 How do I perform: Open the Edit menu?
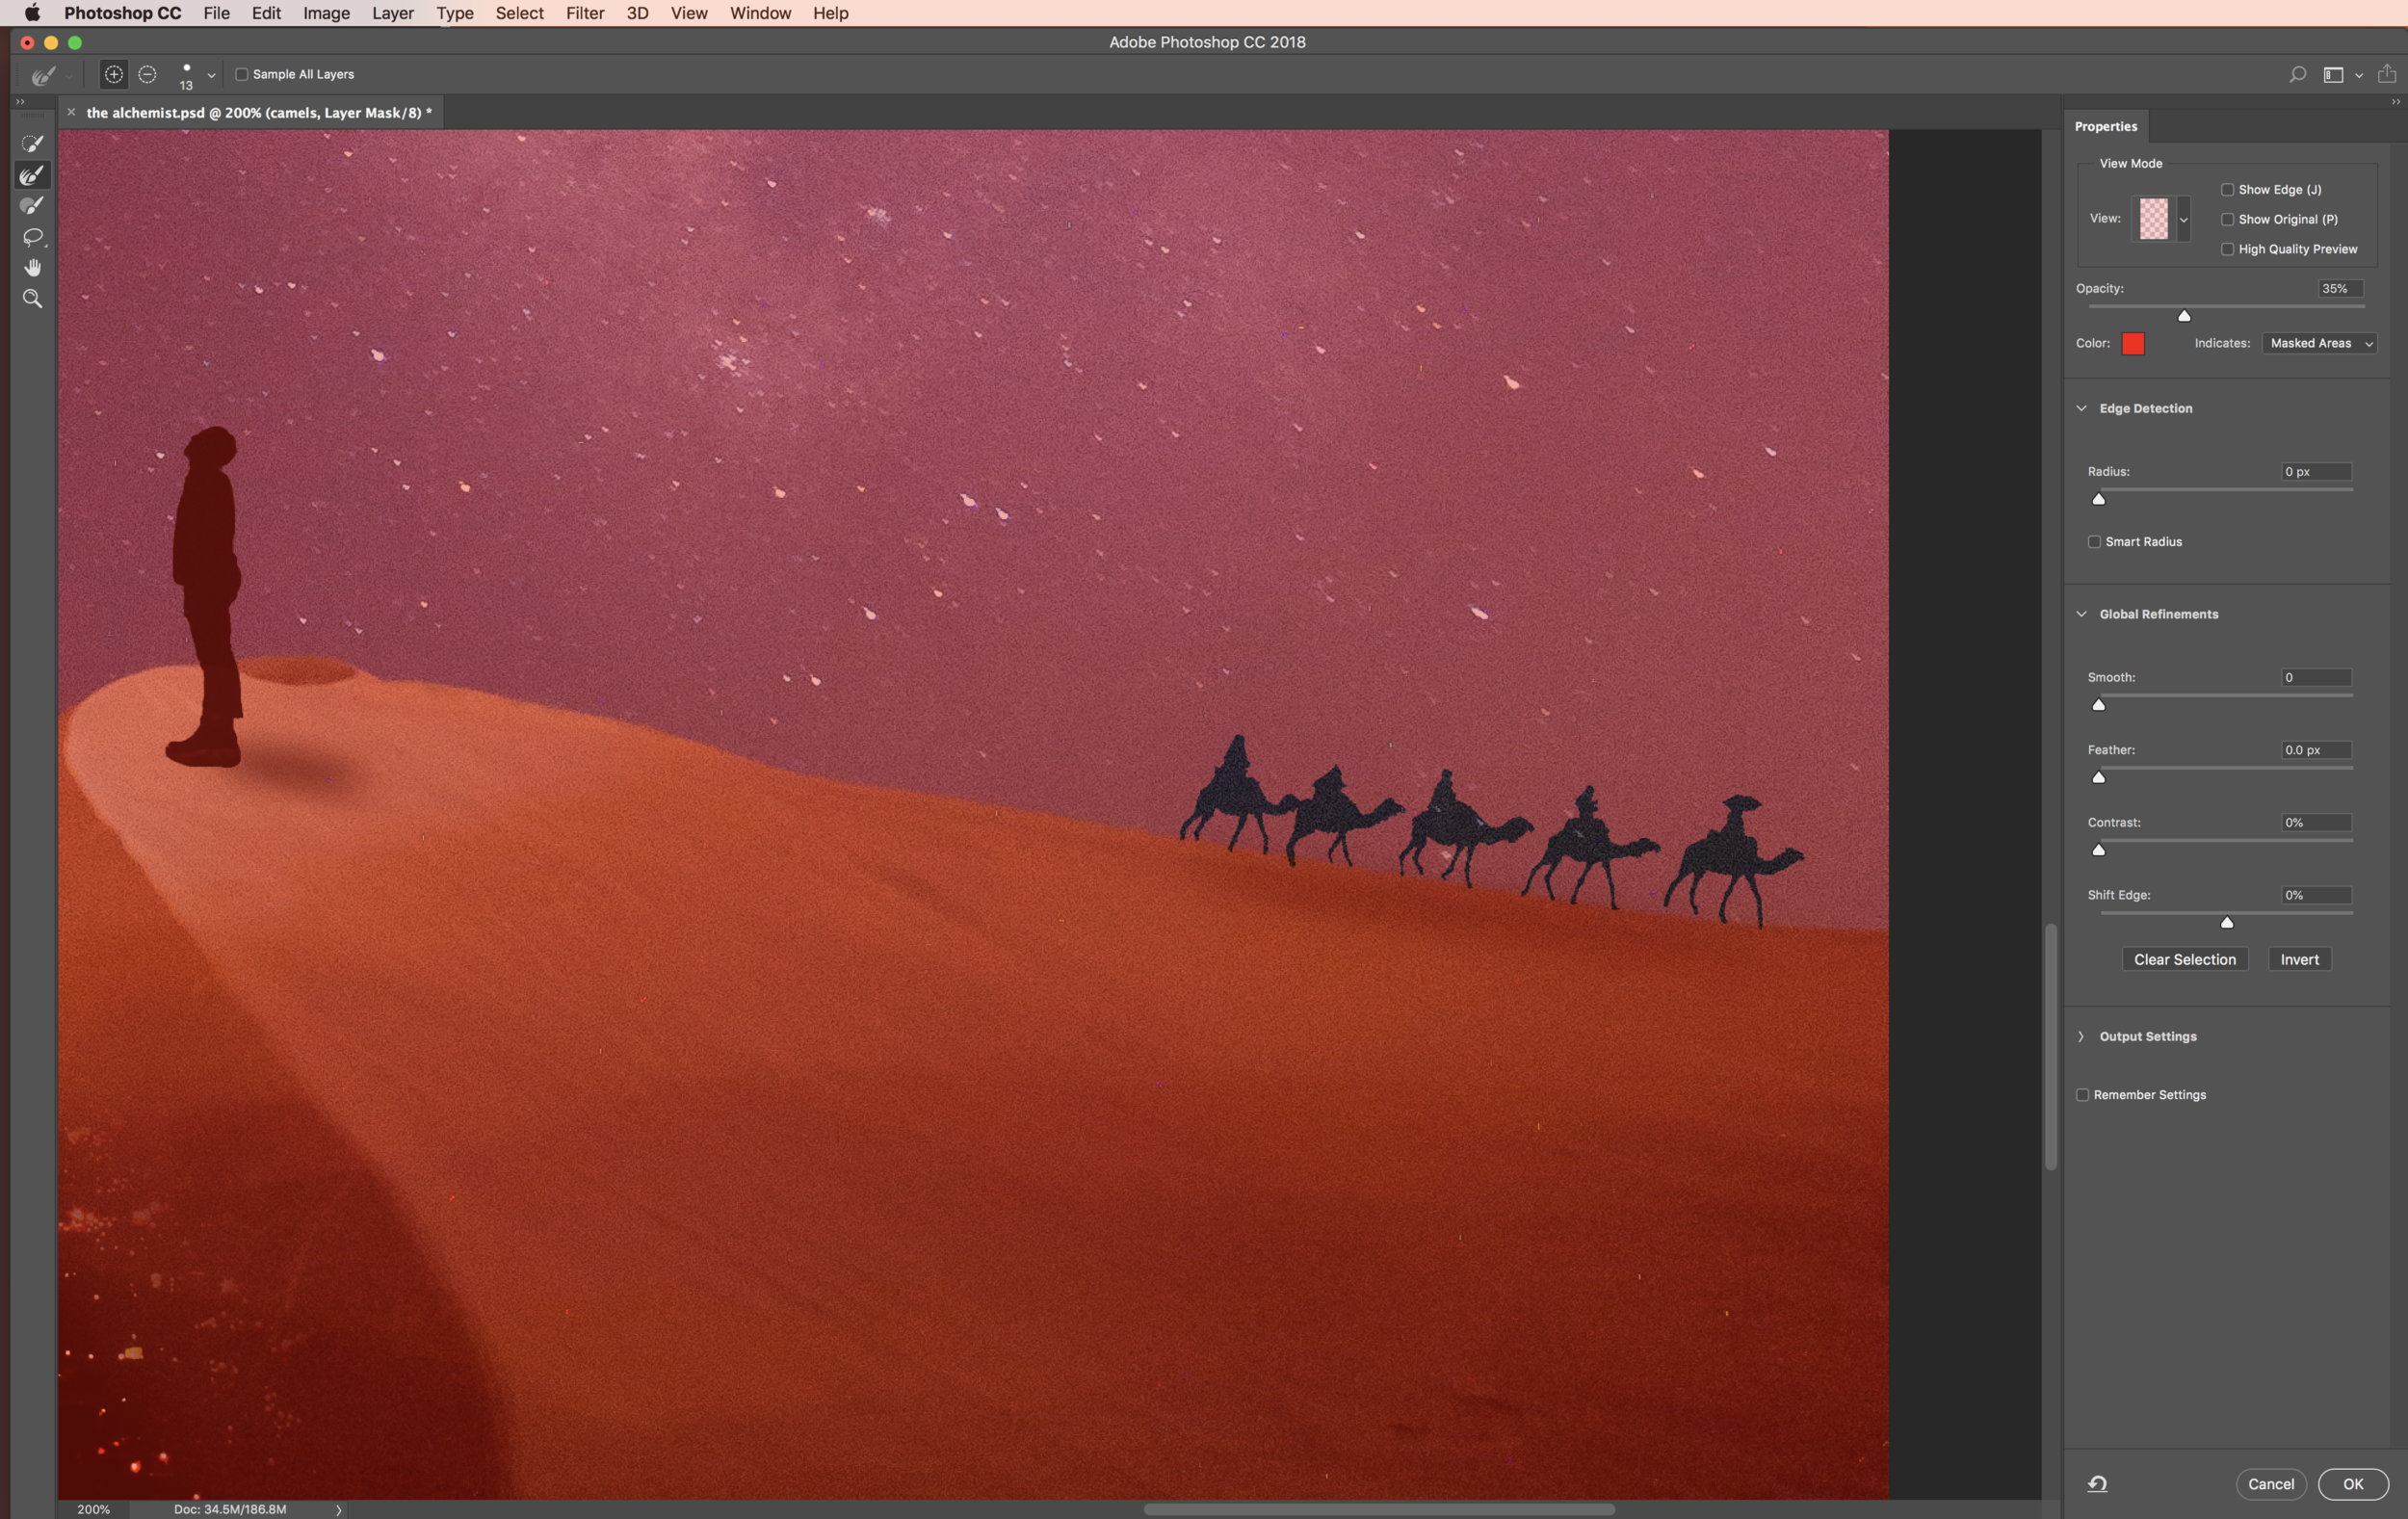(x=266, y=13)
